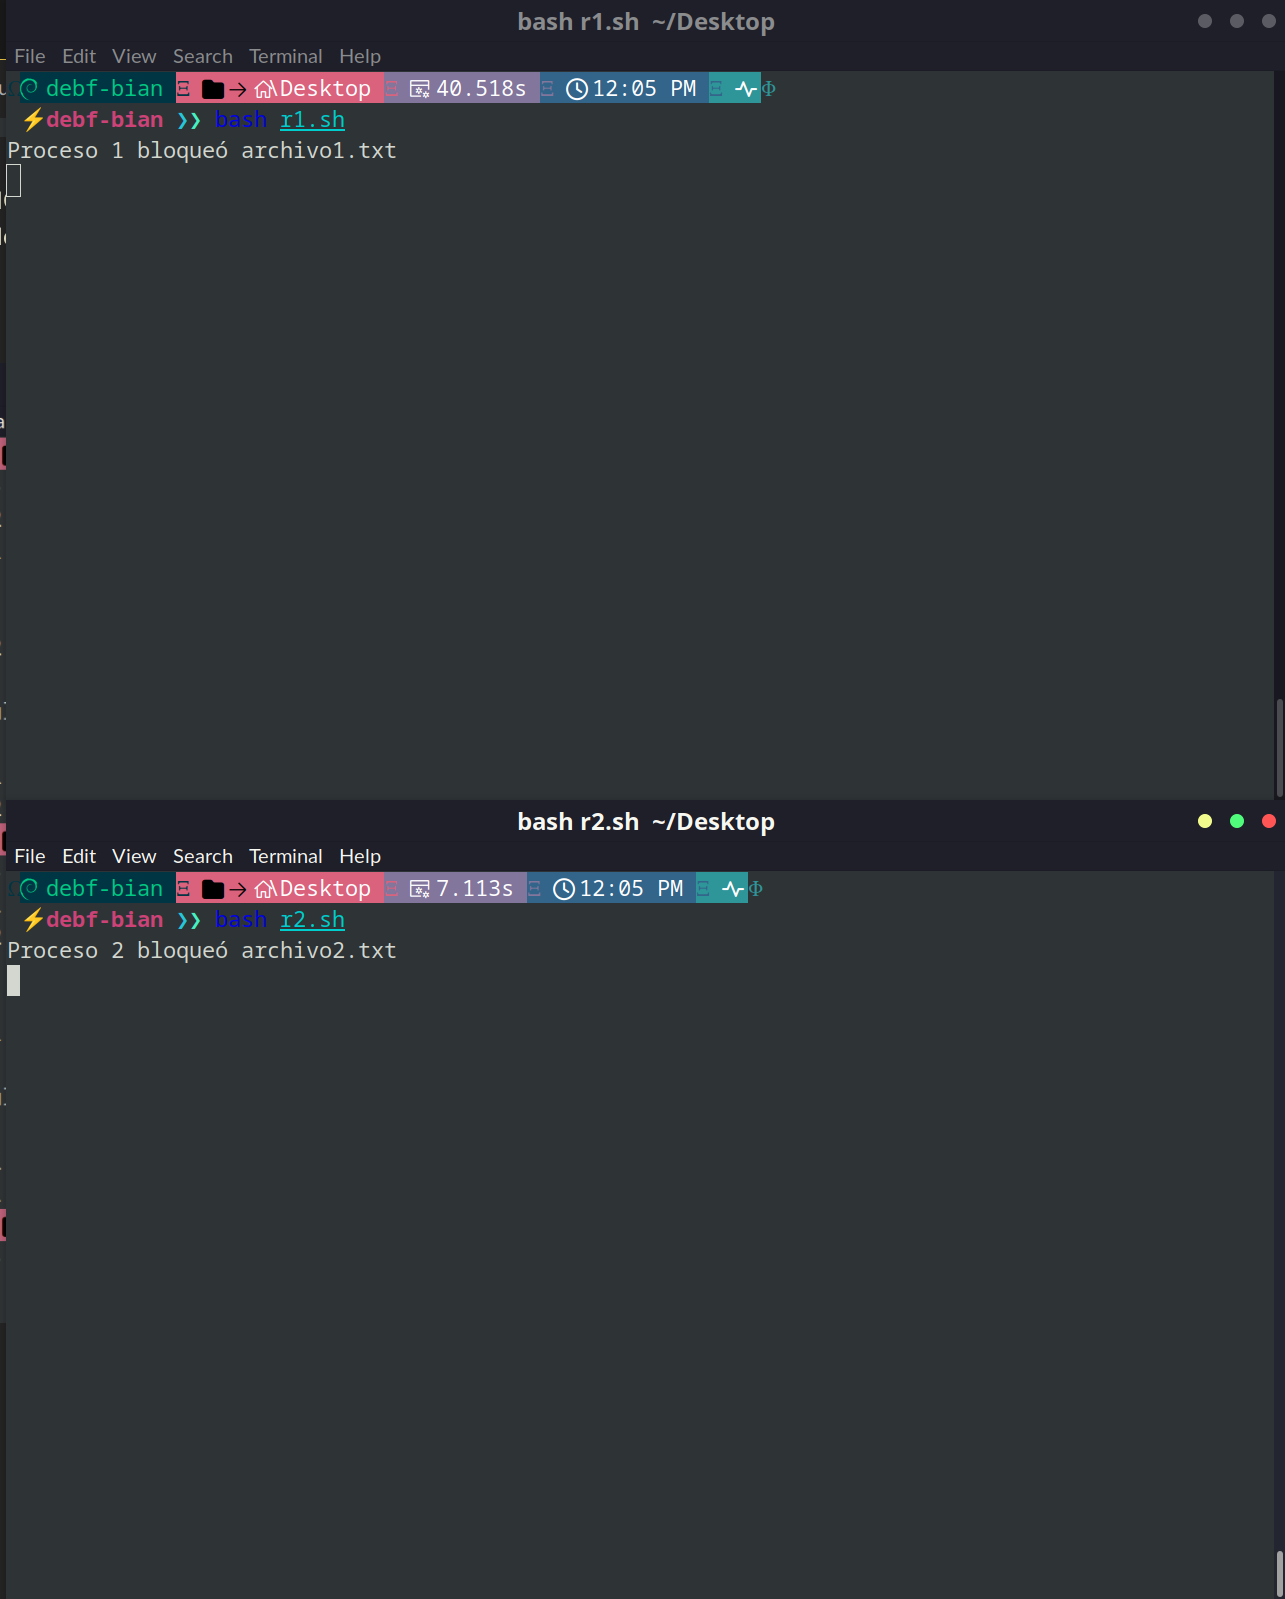Click the 'bash r1.sh ~/Desktop' title bar
This screenshot has height=1599, width=1285.
click(645, 22)
